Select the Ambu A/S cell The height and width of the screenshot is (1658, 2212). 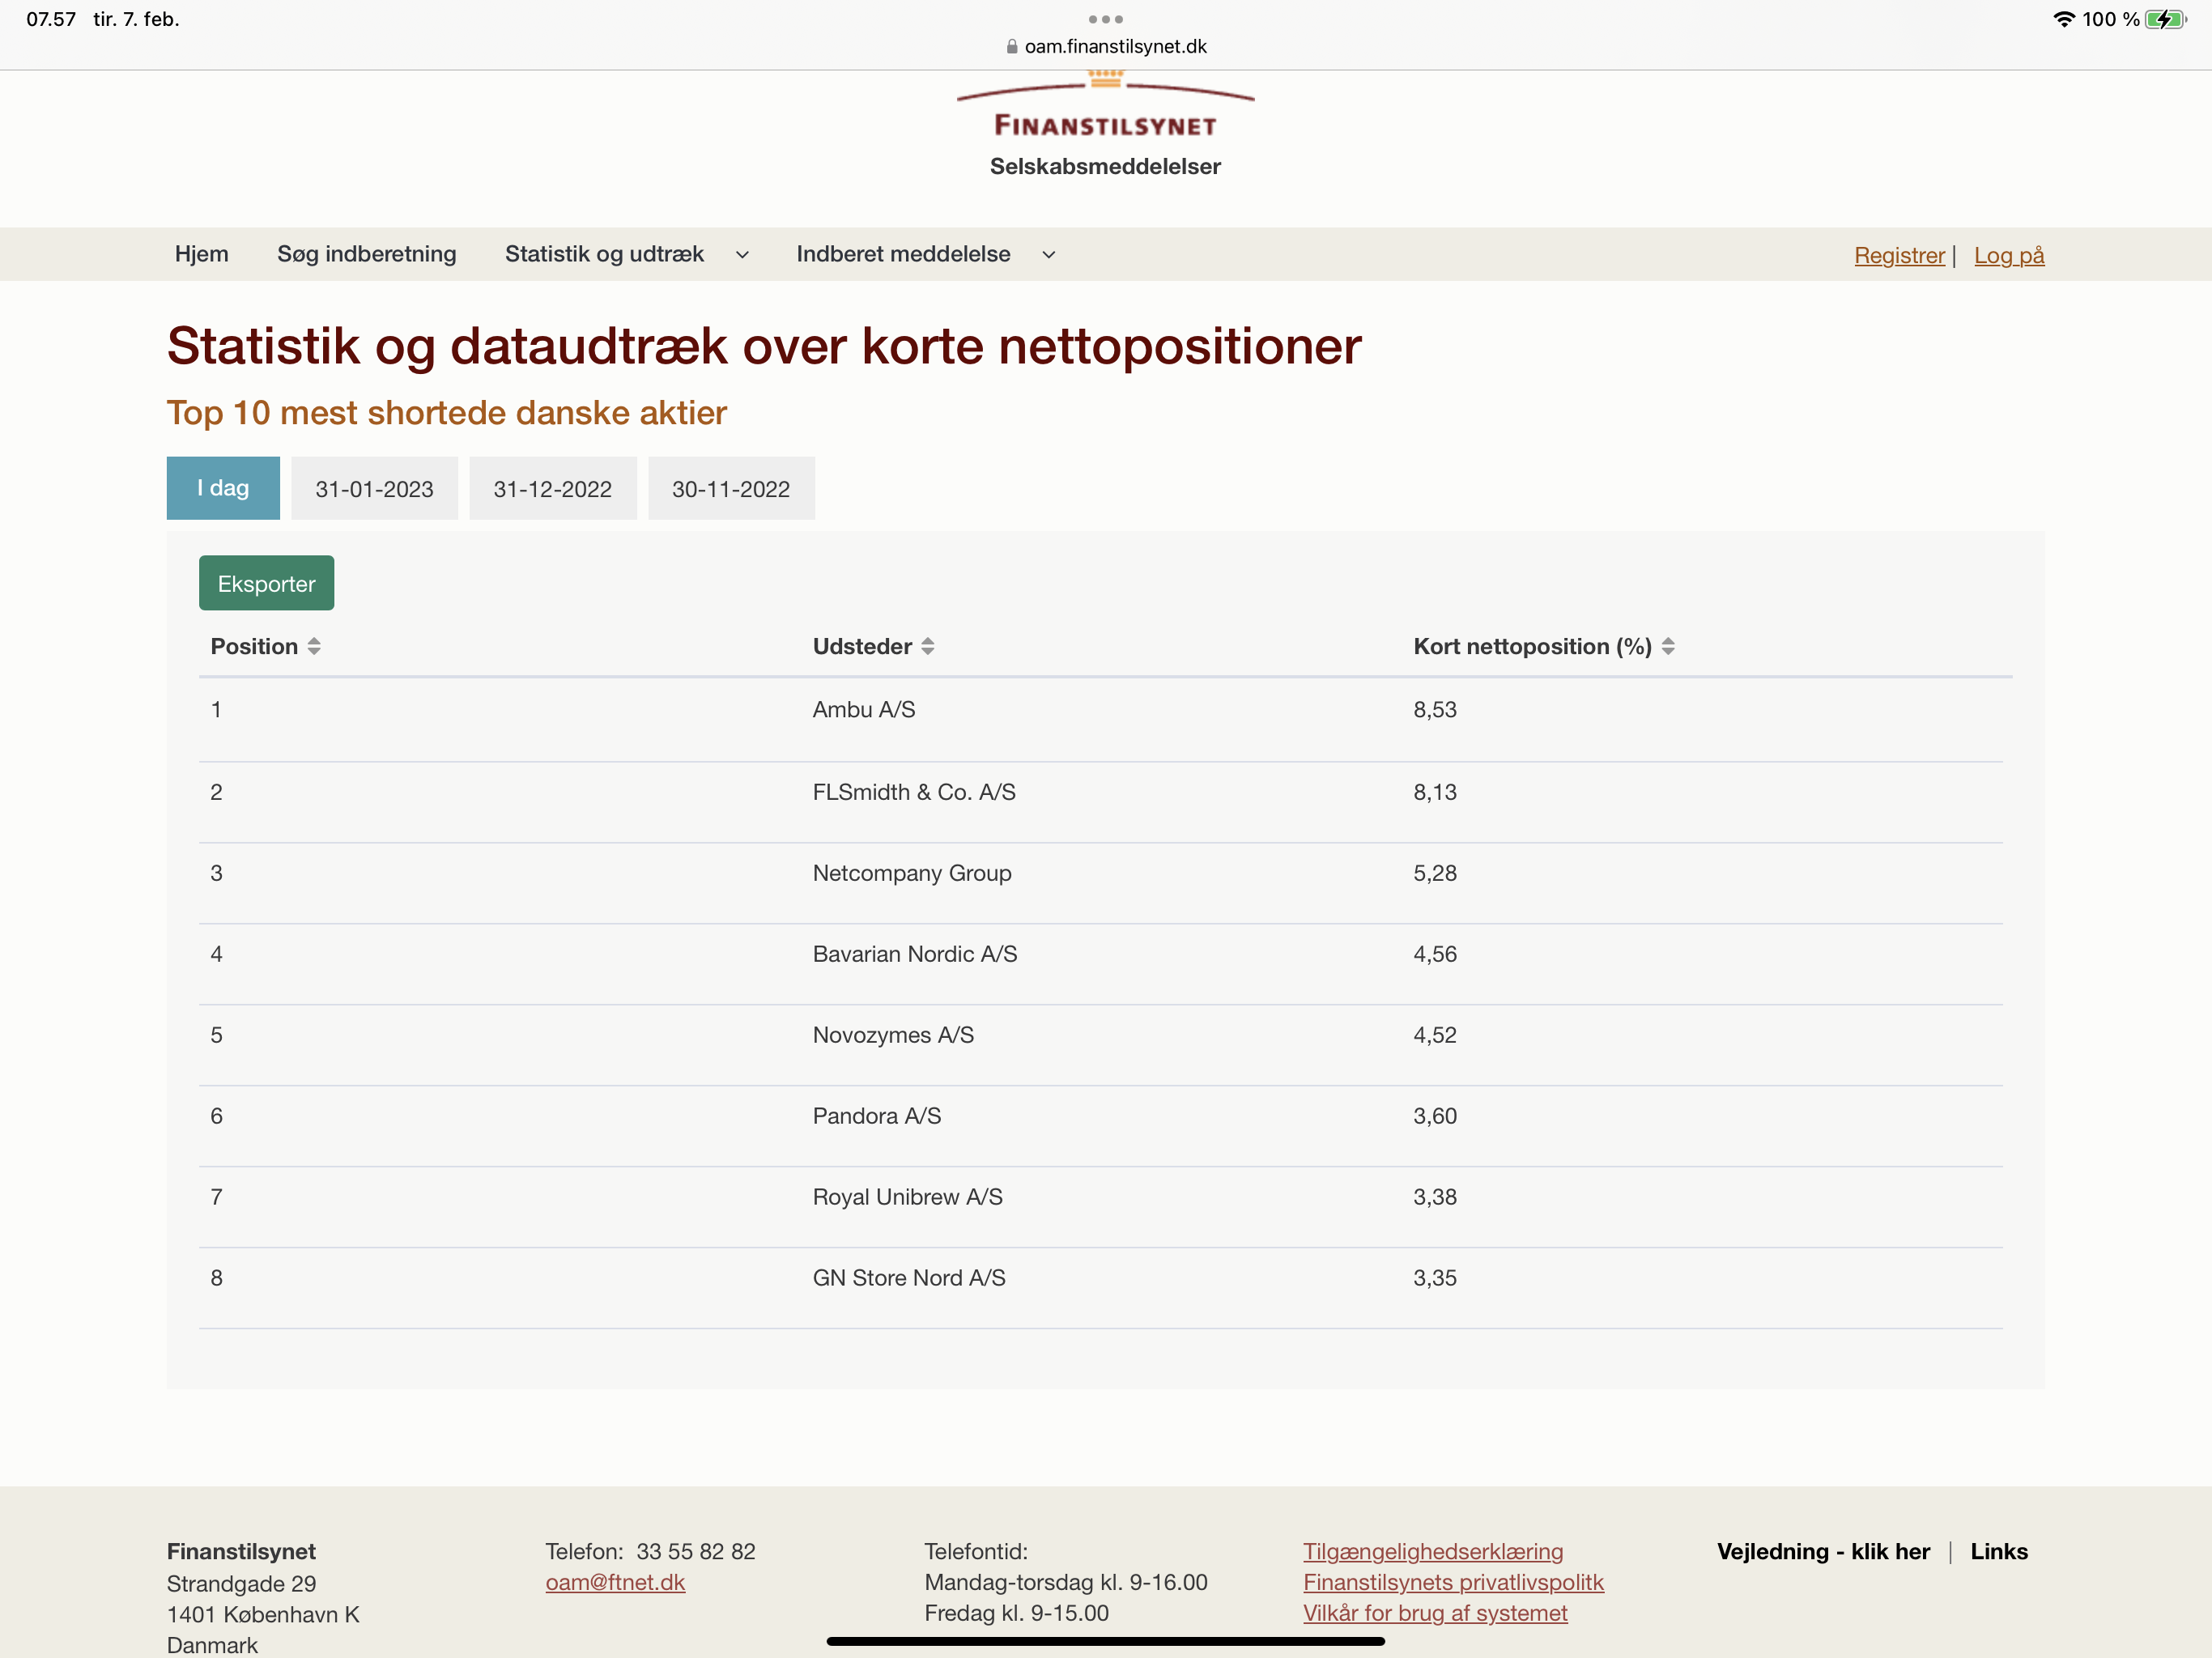pos(864,710)
